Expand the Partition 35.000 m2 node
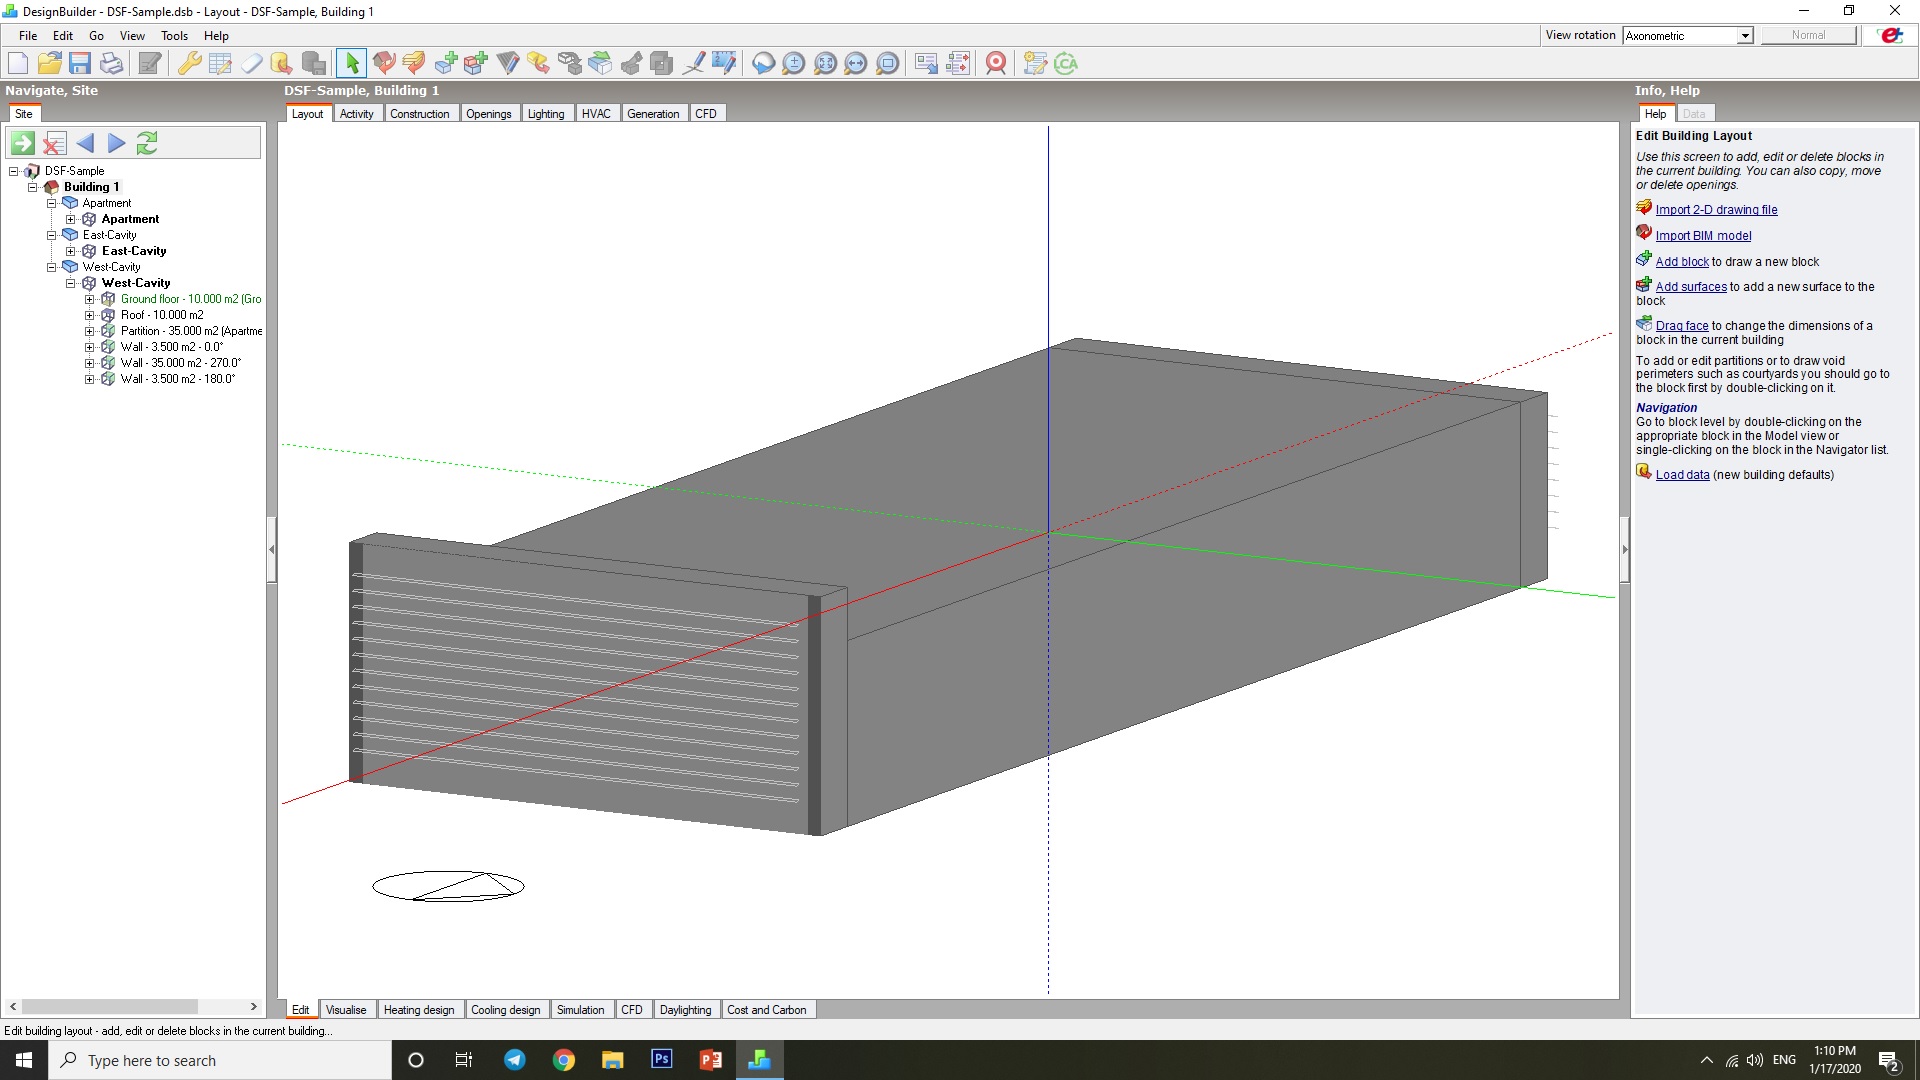1920x1080 pixels. pos(90,331)
